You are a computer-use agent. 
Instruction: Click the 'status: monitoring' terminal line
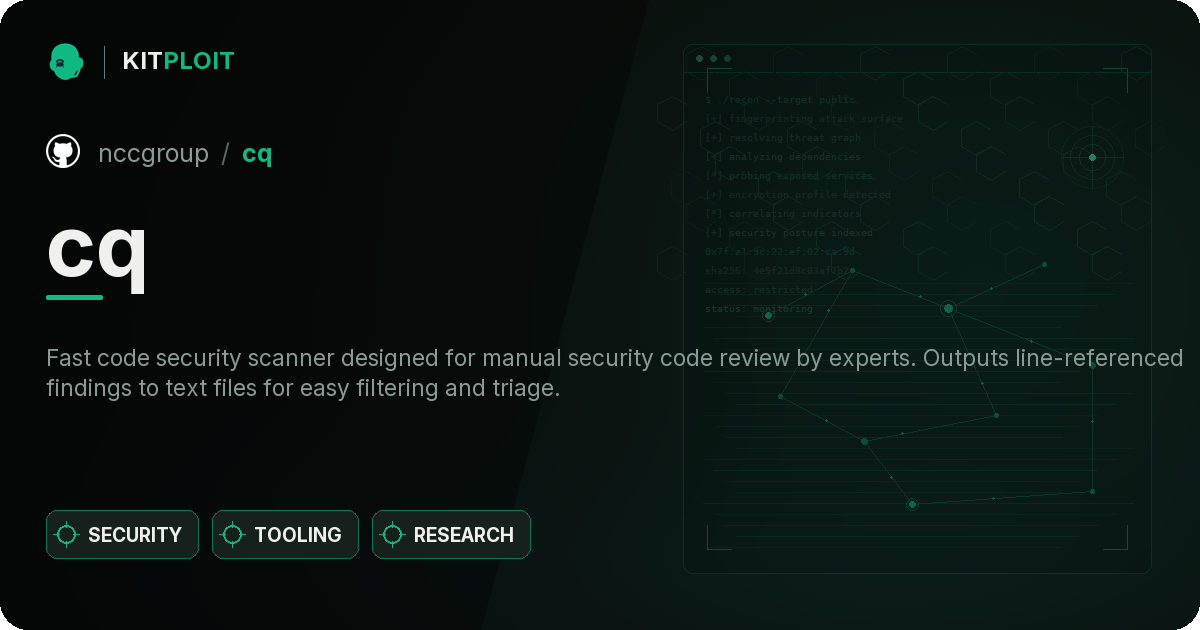point(759,309)
